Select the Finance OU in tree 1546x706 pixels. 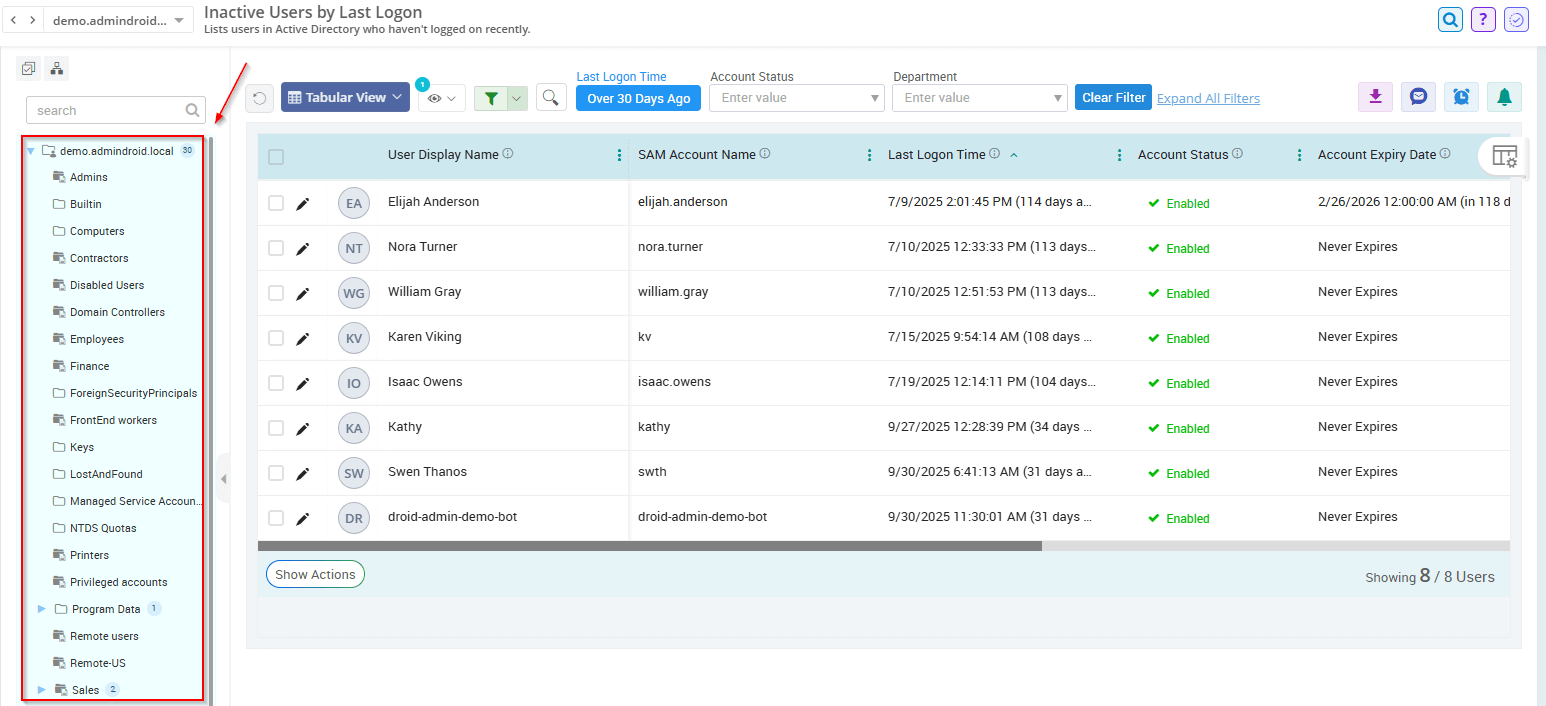tap(89, 366)
